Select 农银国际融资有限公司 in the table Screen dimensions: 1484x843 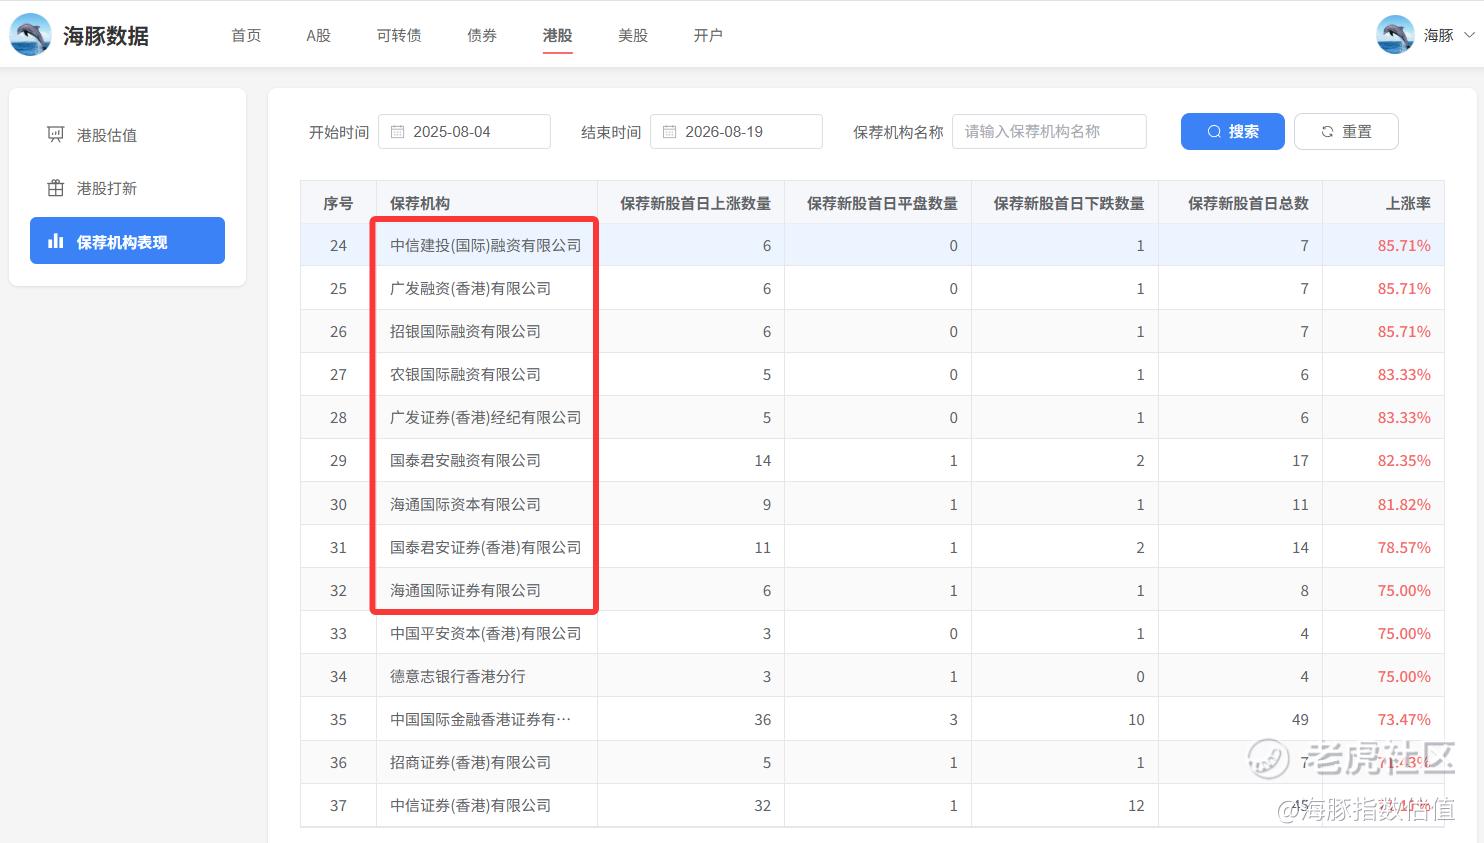pyautogui.click(x=465, y=375)
